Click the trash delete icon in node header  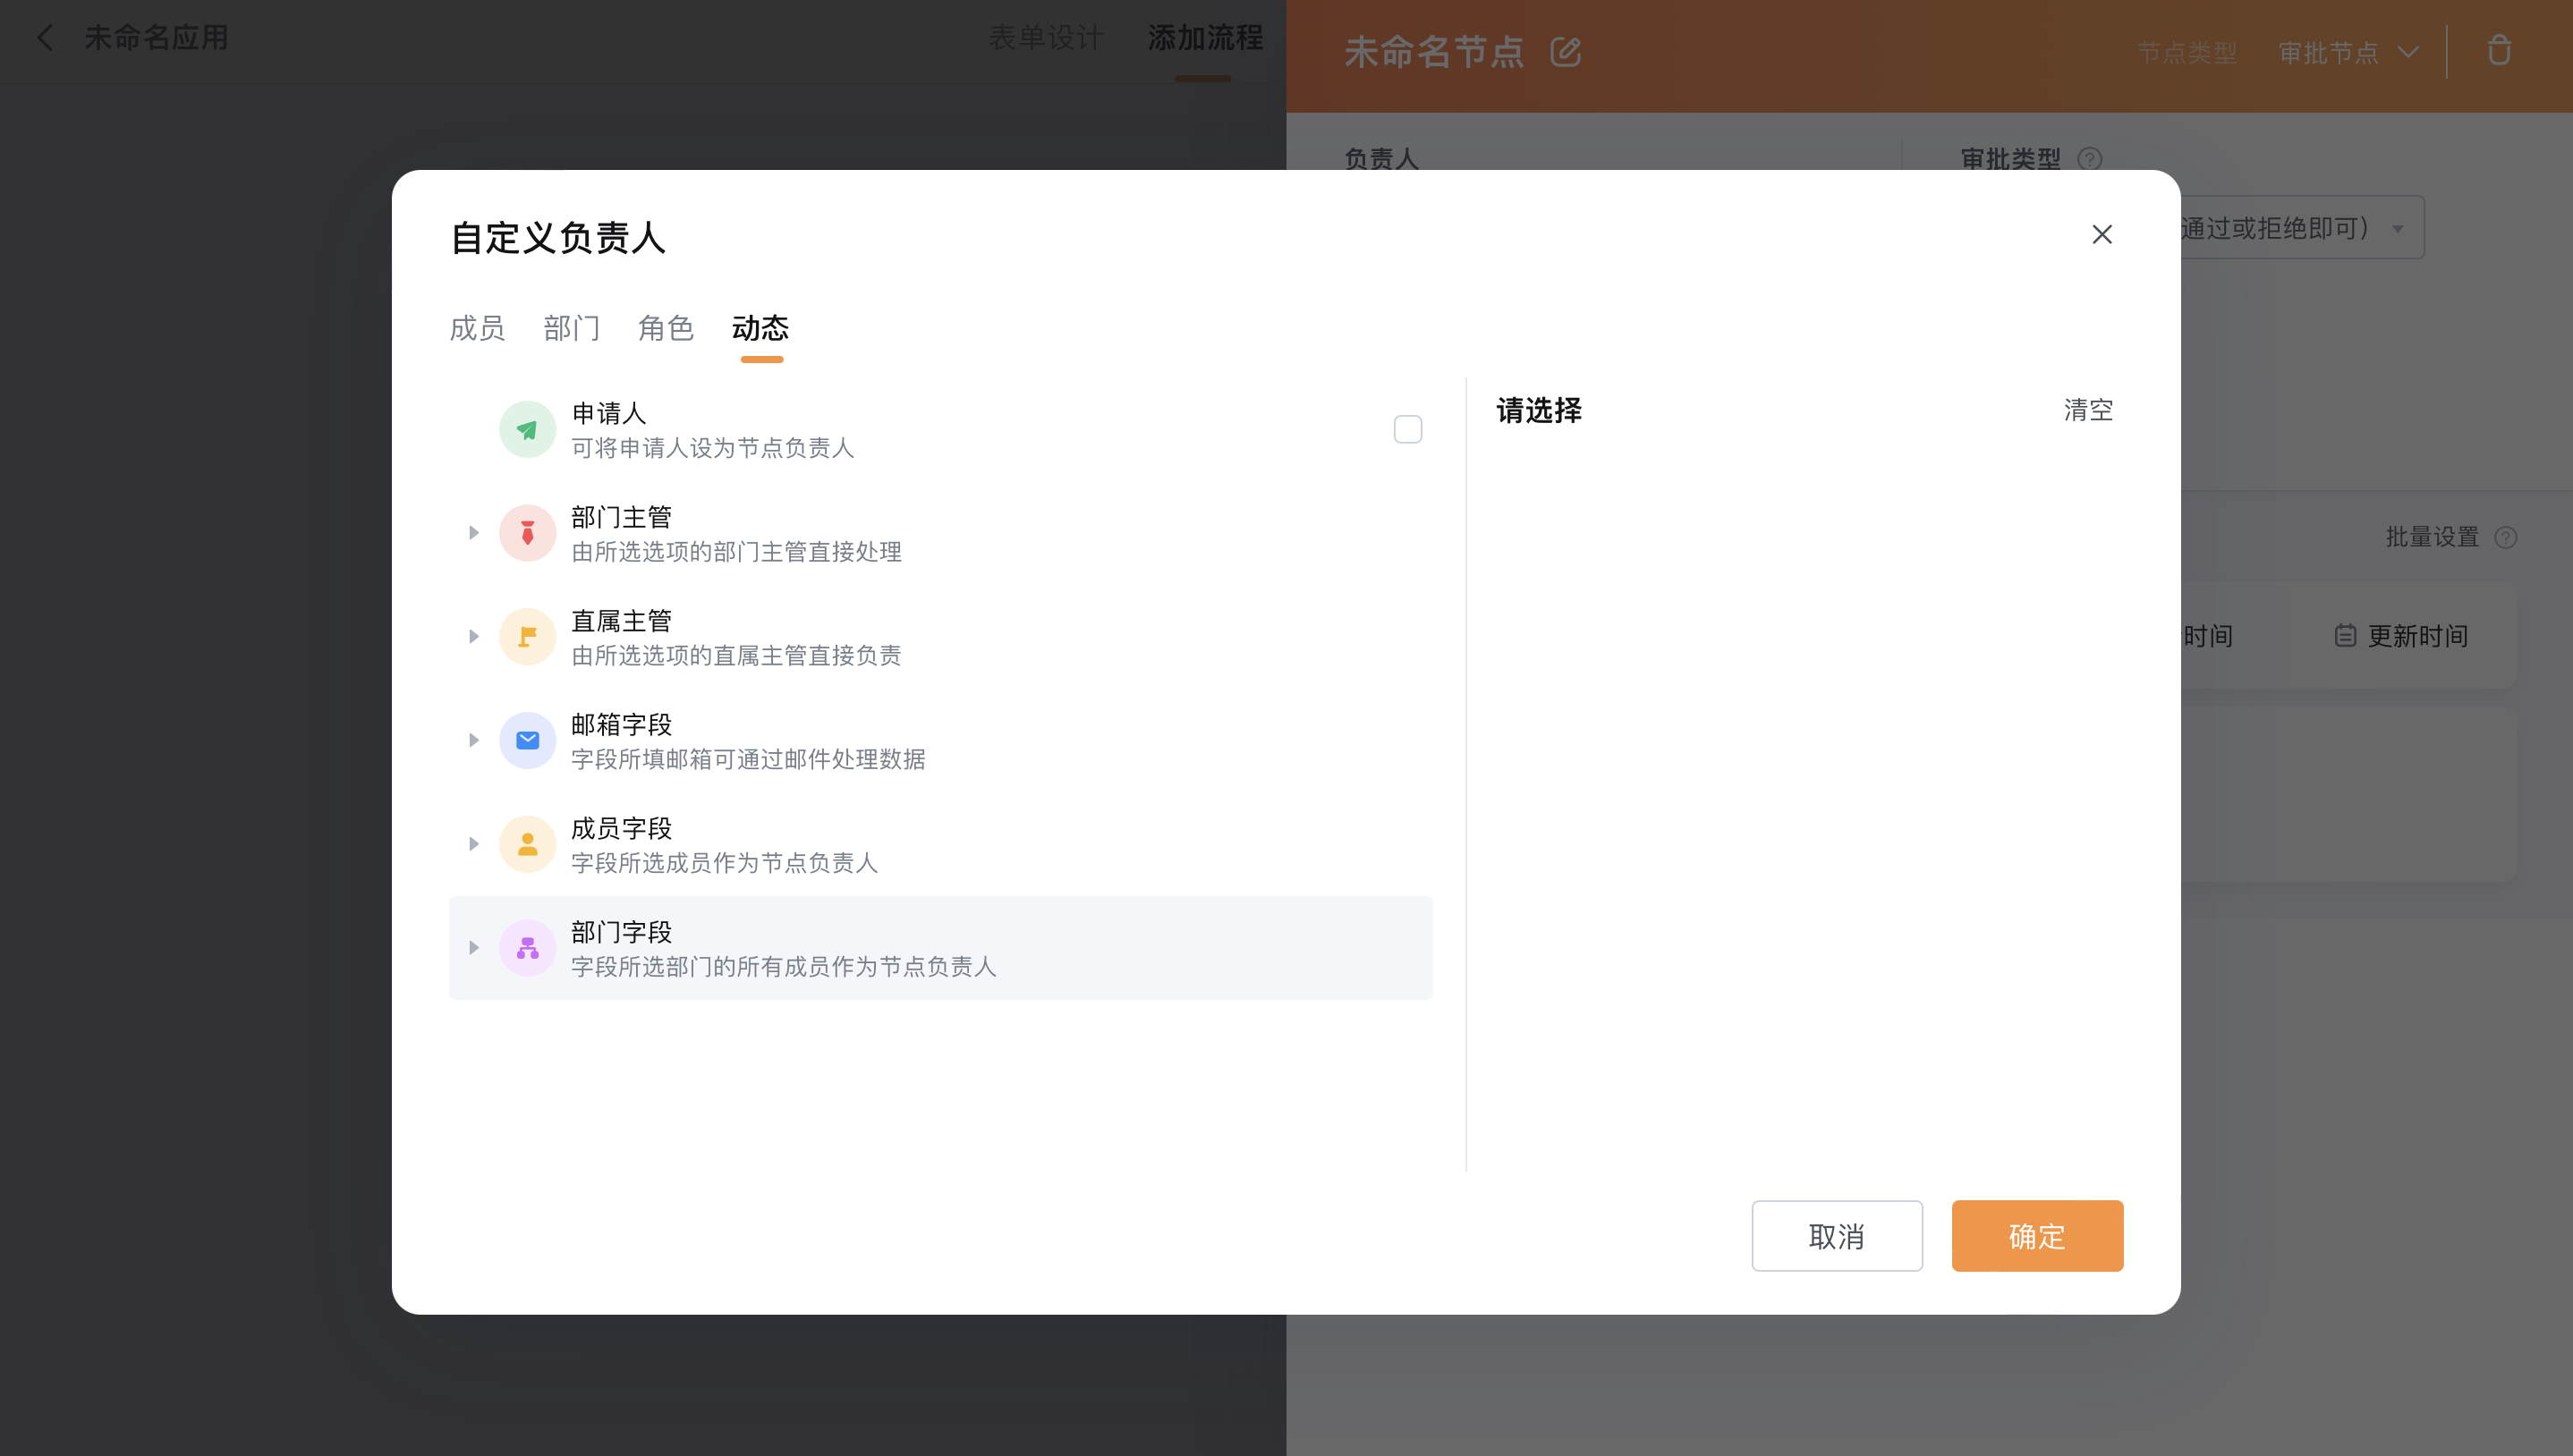point(2499,51)
